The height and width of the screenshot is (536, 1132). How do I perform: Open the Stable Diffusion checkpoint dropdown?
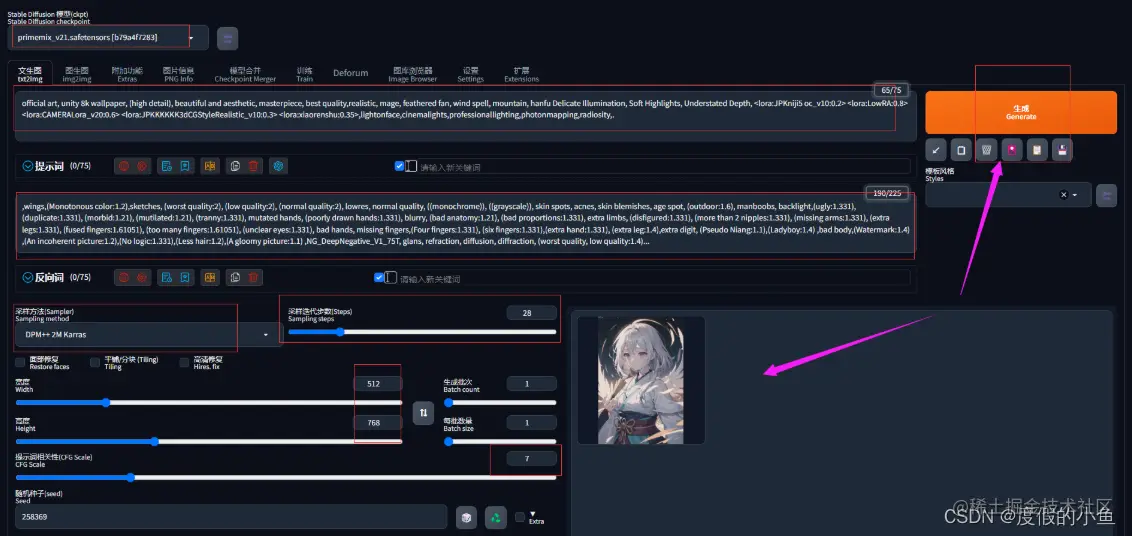point(108,37)
